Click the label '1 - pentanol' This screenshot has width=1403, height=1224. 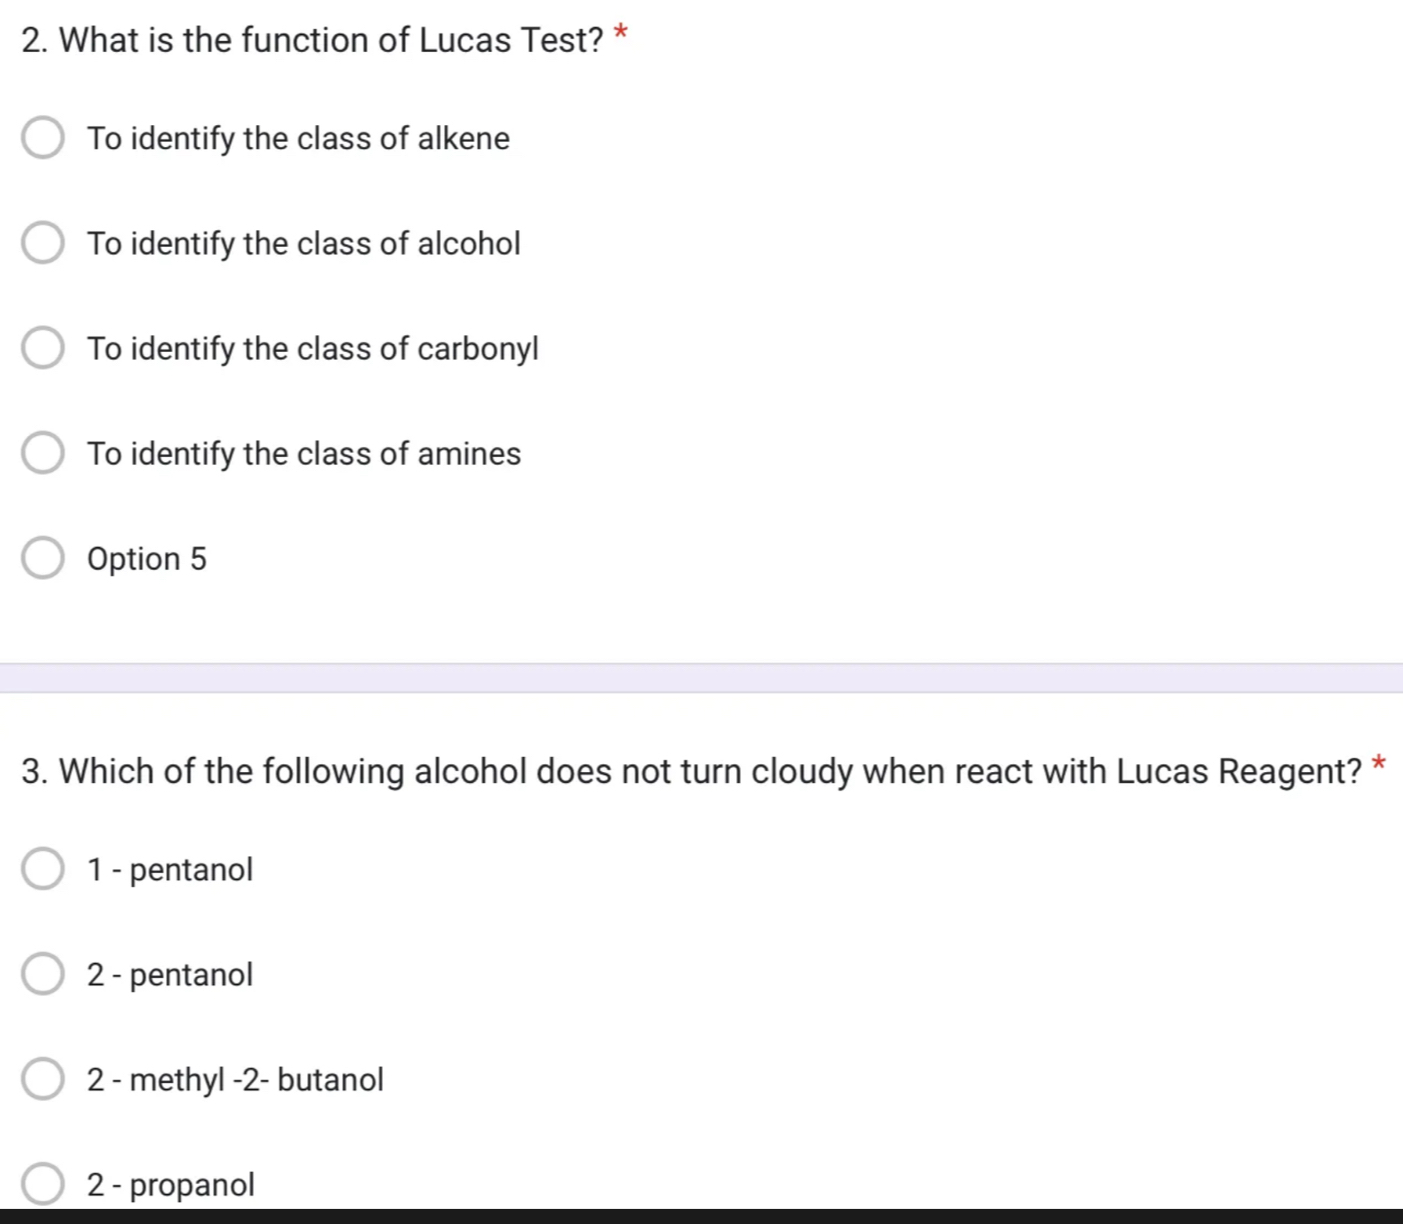pyautogui.click(x=170, y=869)
